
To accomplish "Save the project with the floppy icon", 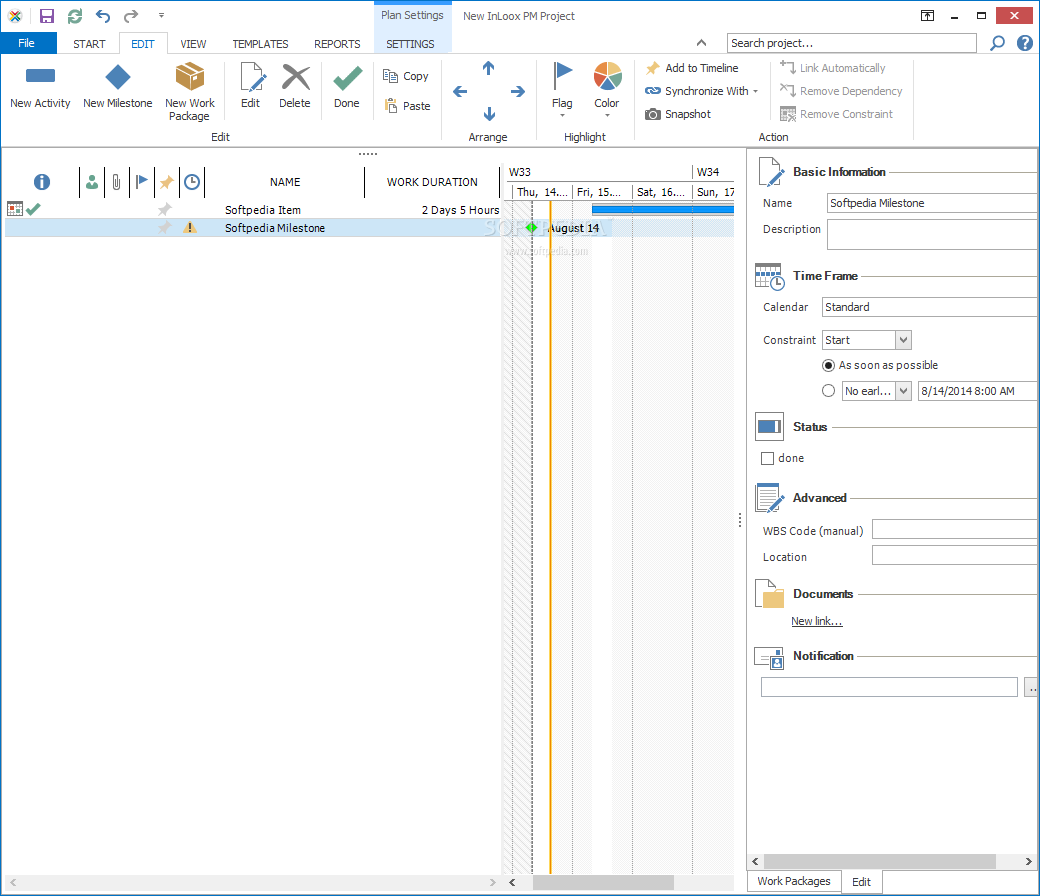I will (x=46, y=16).
